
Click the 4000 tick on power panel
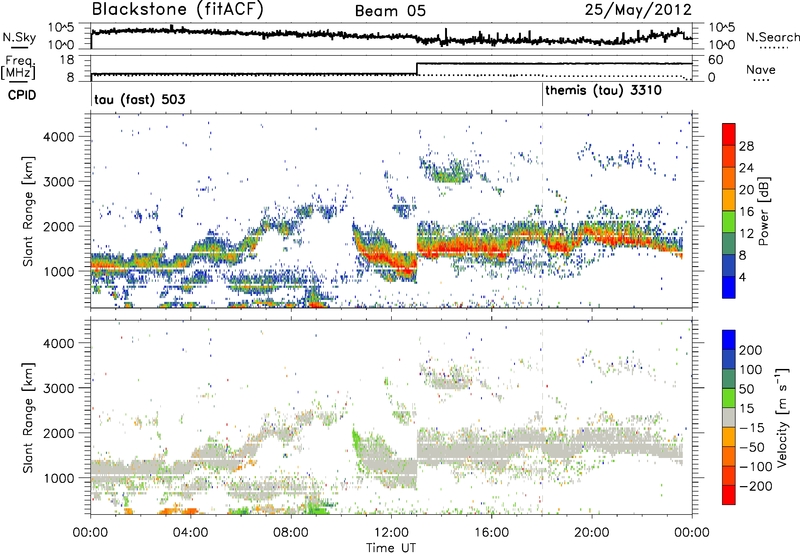coord(58,137)
